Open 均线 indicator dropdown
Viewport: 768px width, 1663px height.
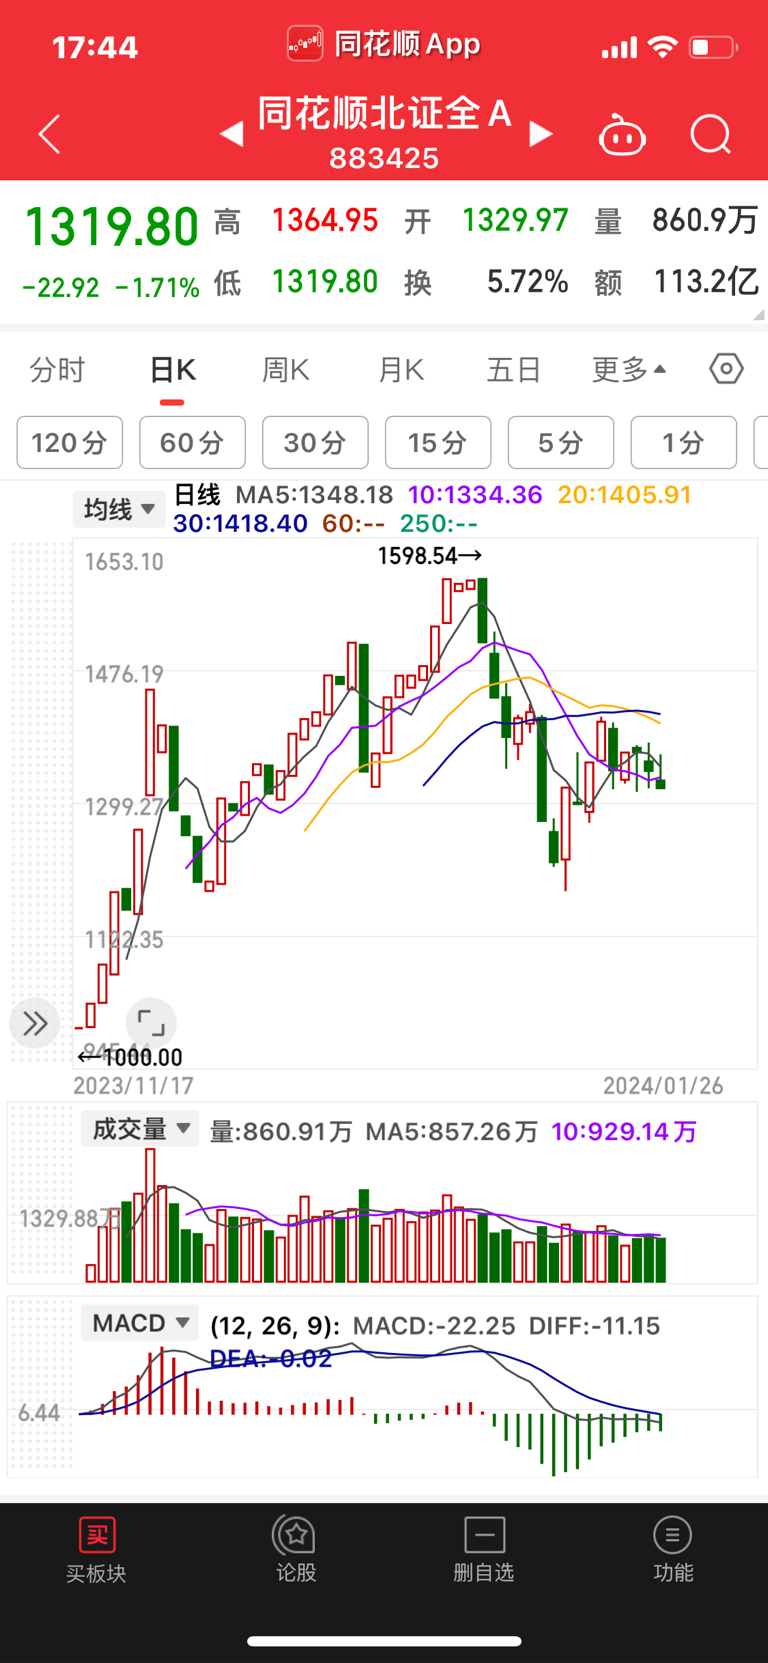119,509
